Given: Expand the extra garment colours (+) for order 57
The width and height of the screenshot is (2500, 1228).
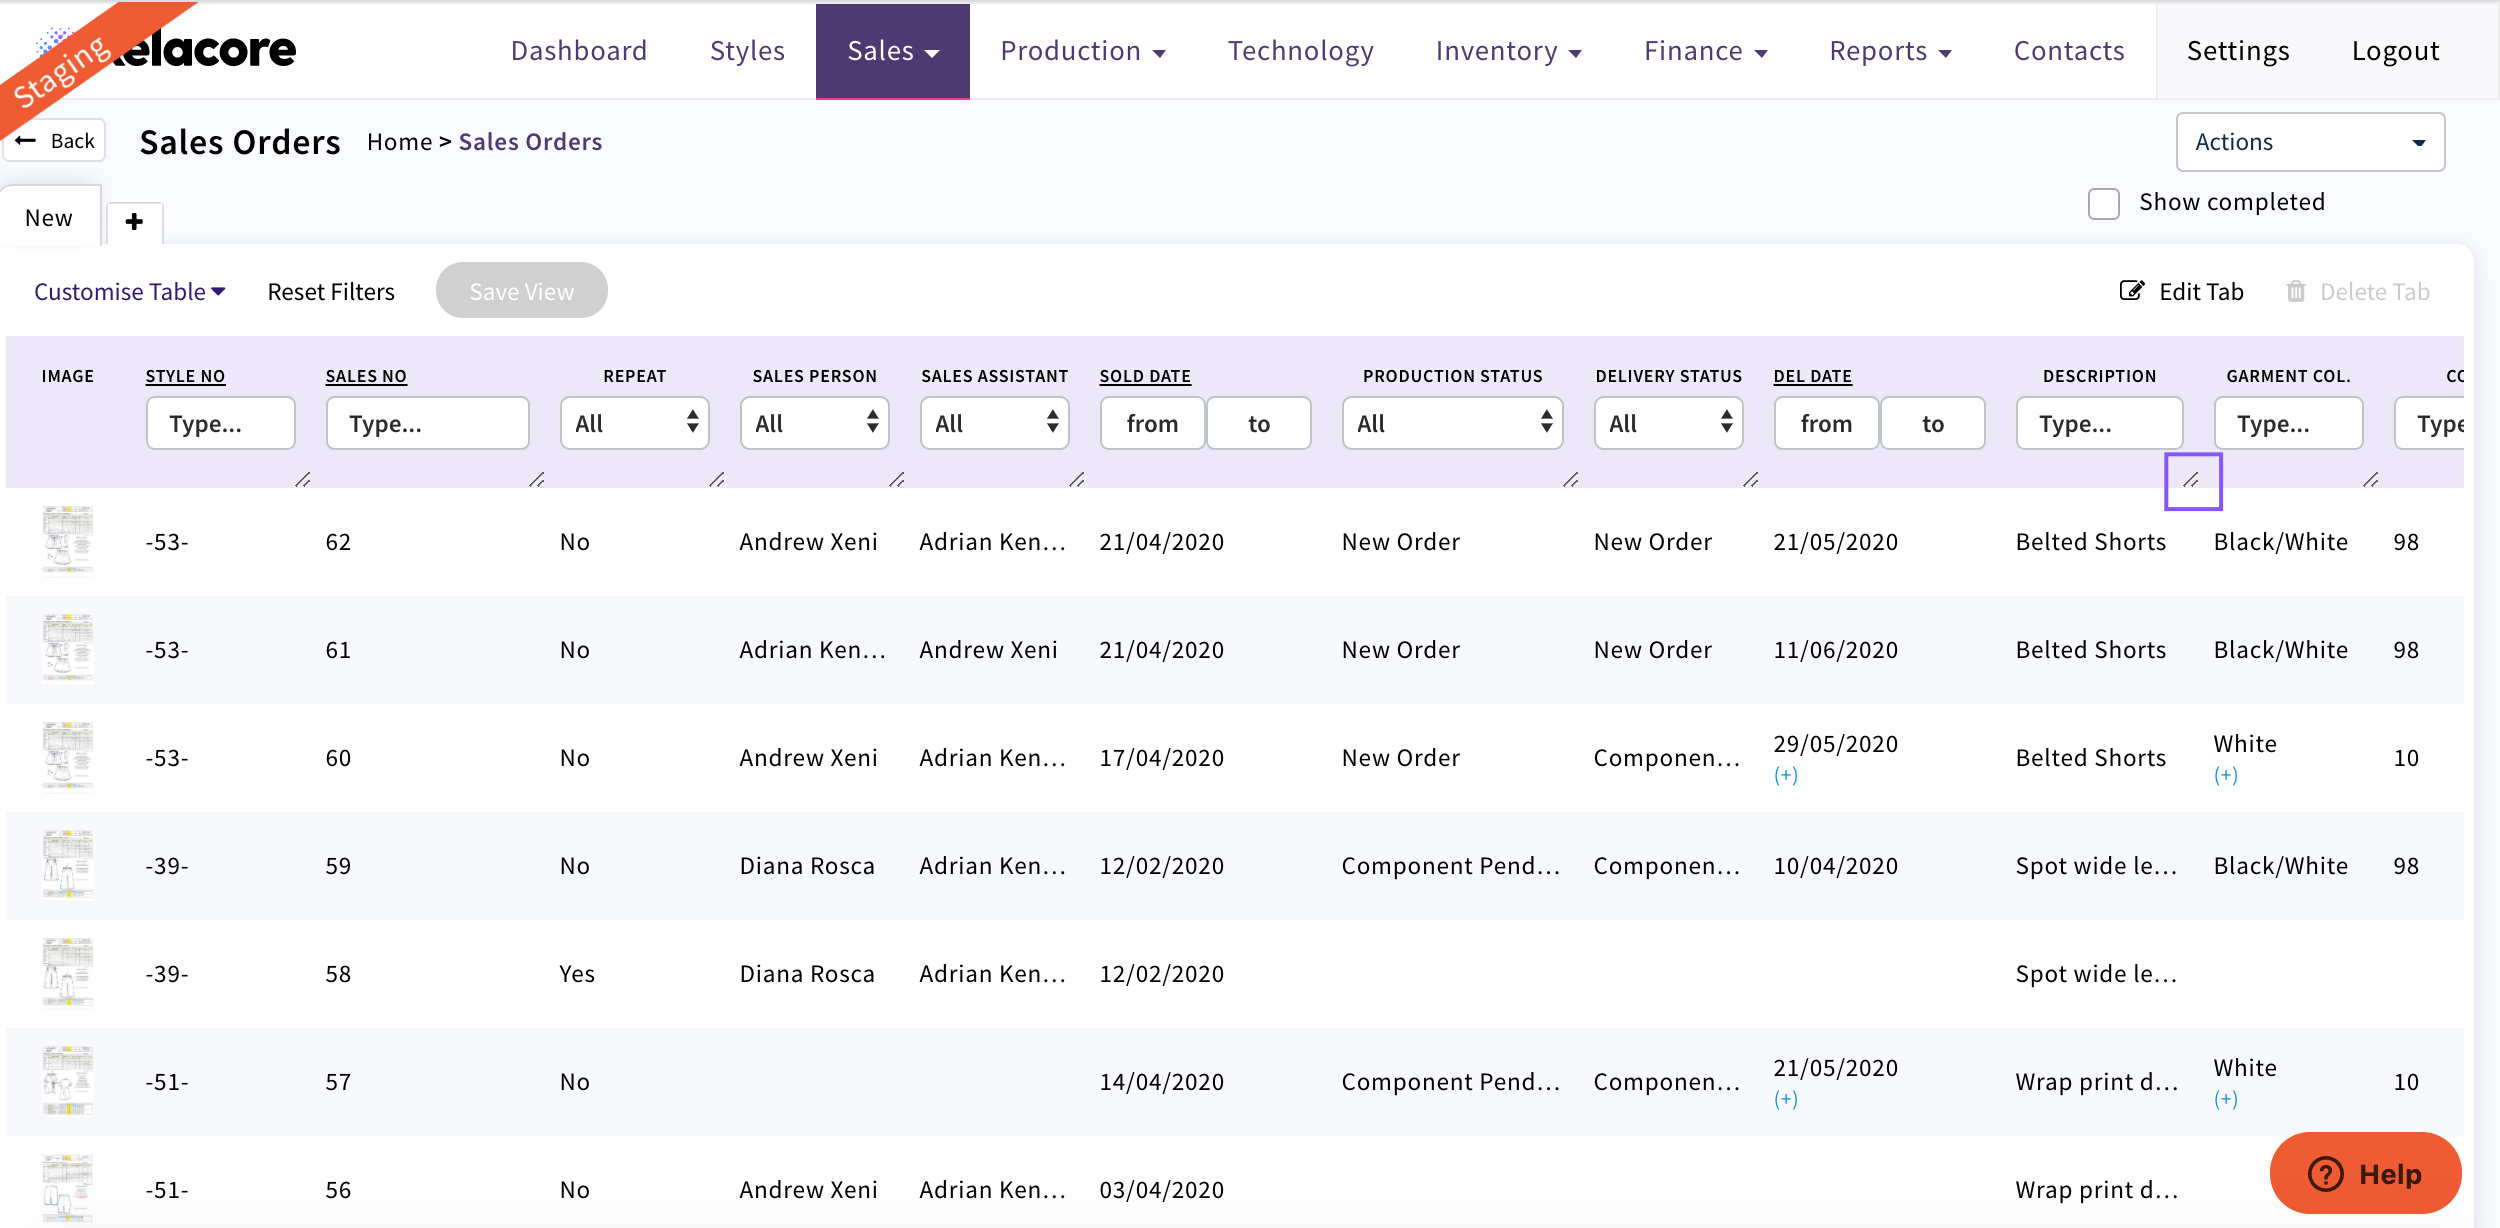Looking at the screenshot, I should click(2225, 1099).
